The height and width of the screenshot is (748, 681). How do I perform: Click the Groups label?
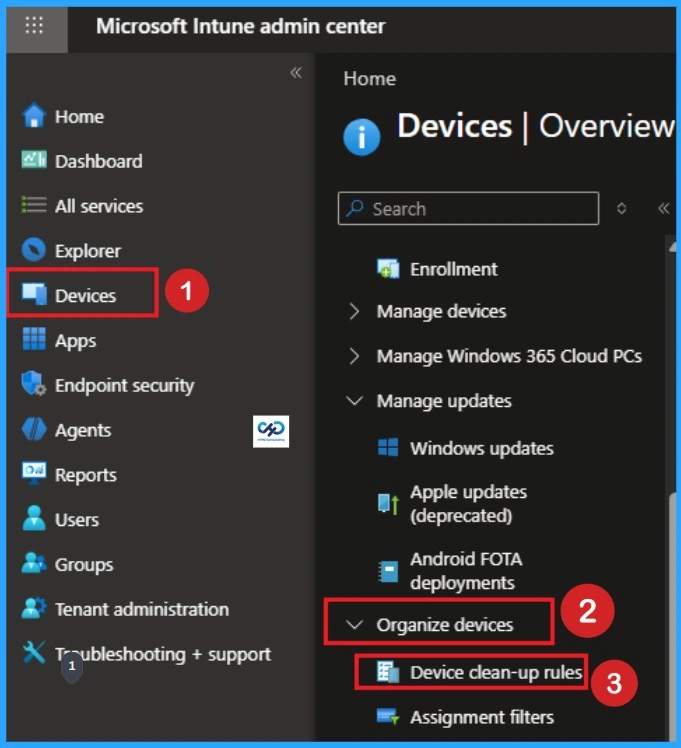84,565
